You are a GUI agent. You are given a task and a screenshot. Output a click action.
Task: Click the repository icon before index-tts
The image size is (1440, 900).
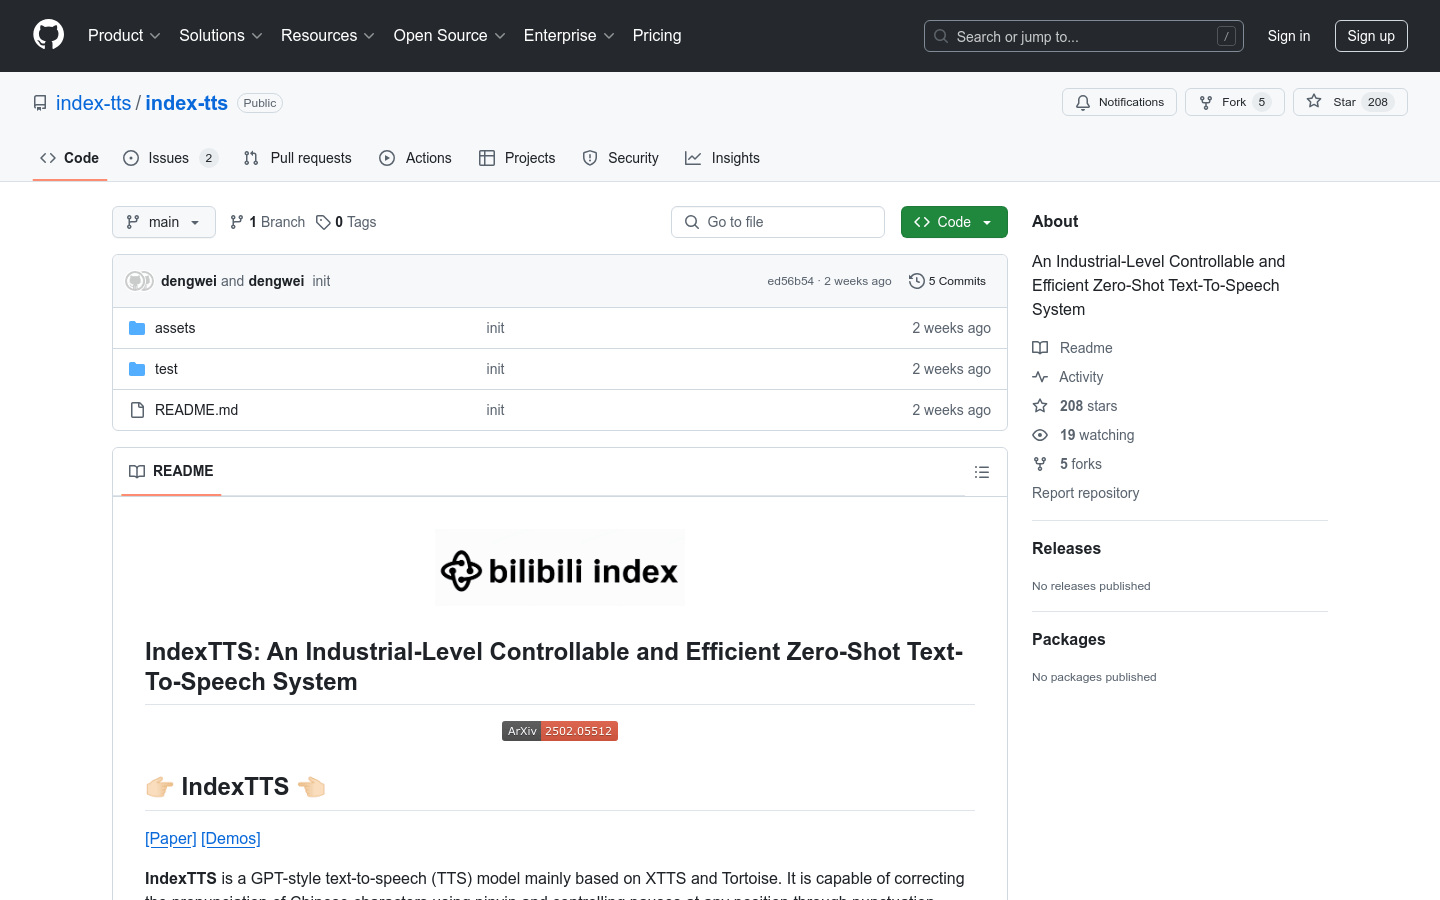pyautogui.click(x=40, y=103)
